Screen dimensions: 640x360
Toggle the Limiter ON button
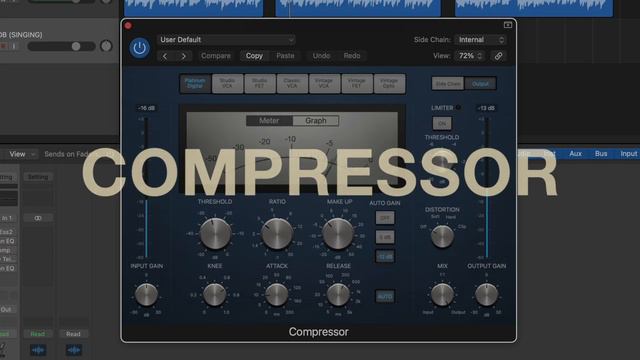pyautogui.click(x=442, y=123)
